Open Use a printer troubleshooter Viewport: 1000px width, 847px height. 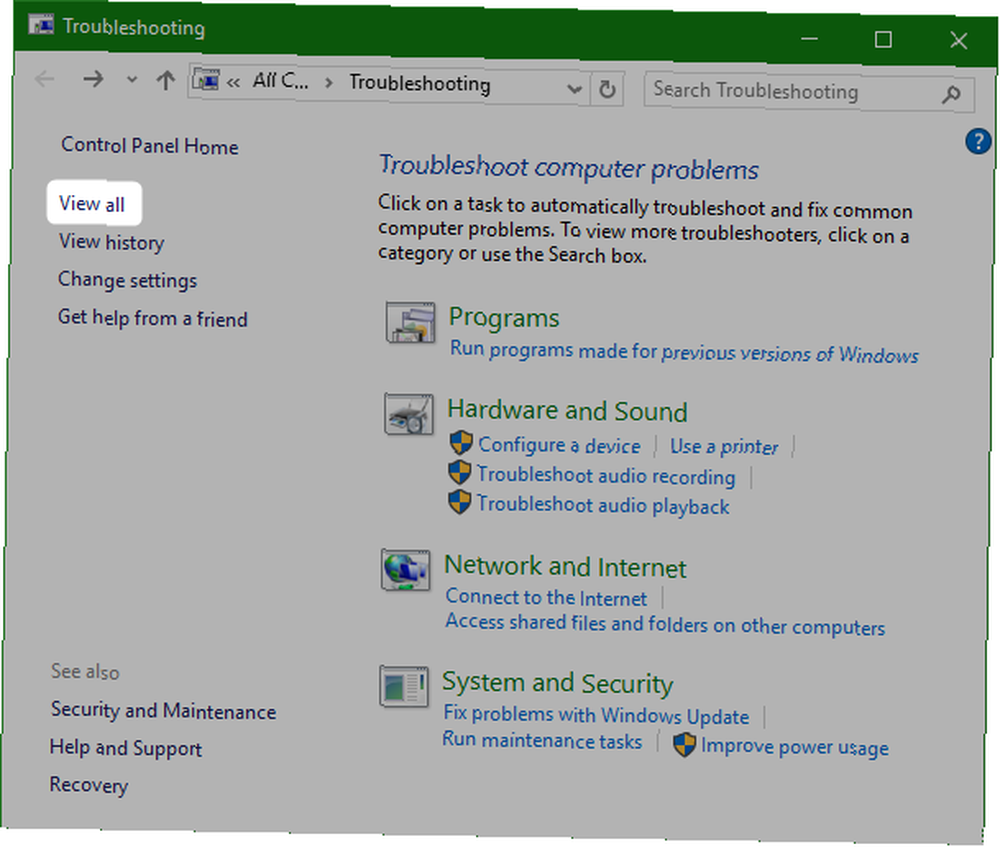[x=724, y=446]
